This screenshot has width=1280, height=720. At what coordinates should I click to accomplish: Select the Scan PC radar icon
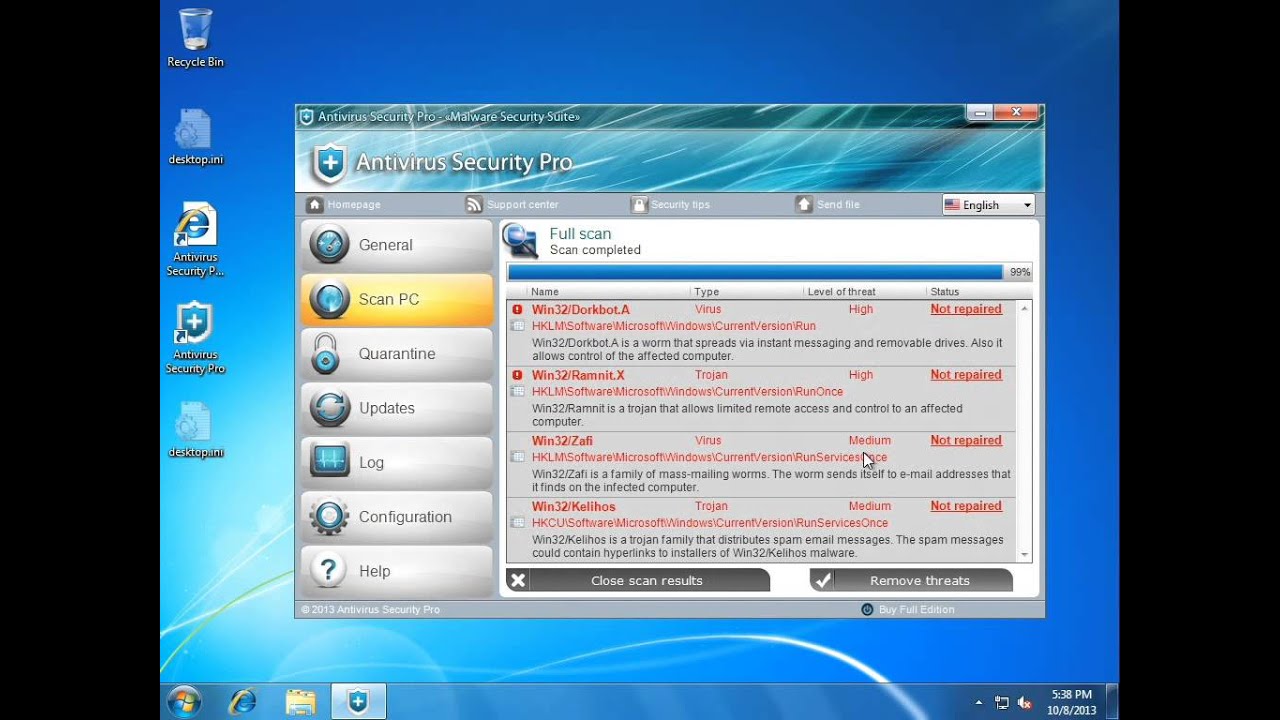click(329, 299)
